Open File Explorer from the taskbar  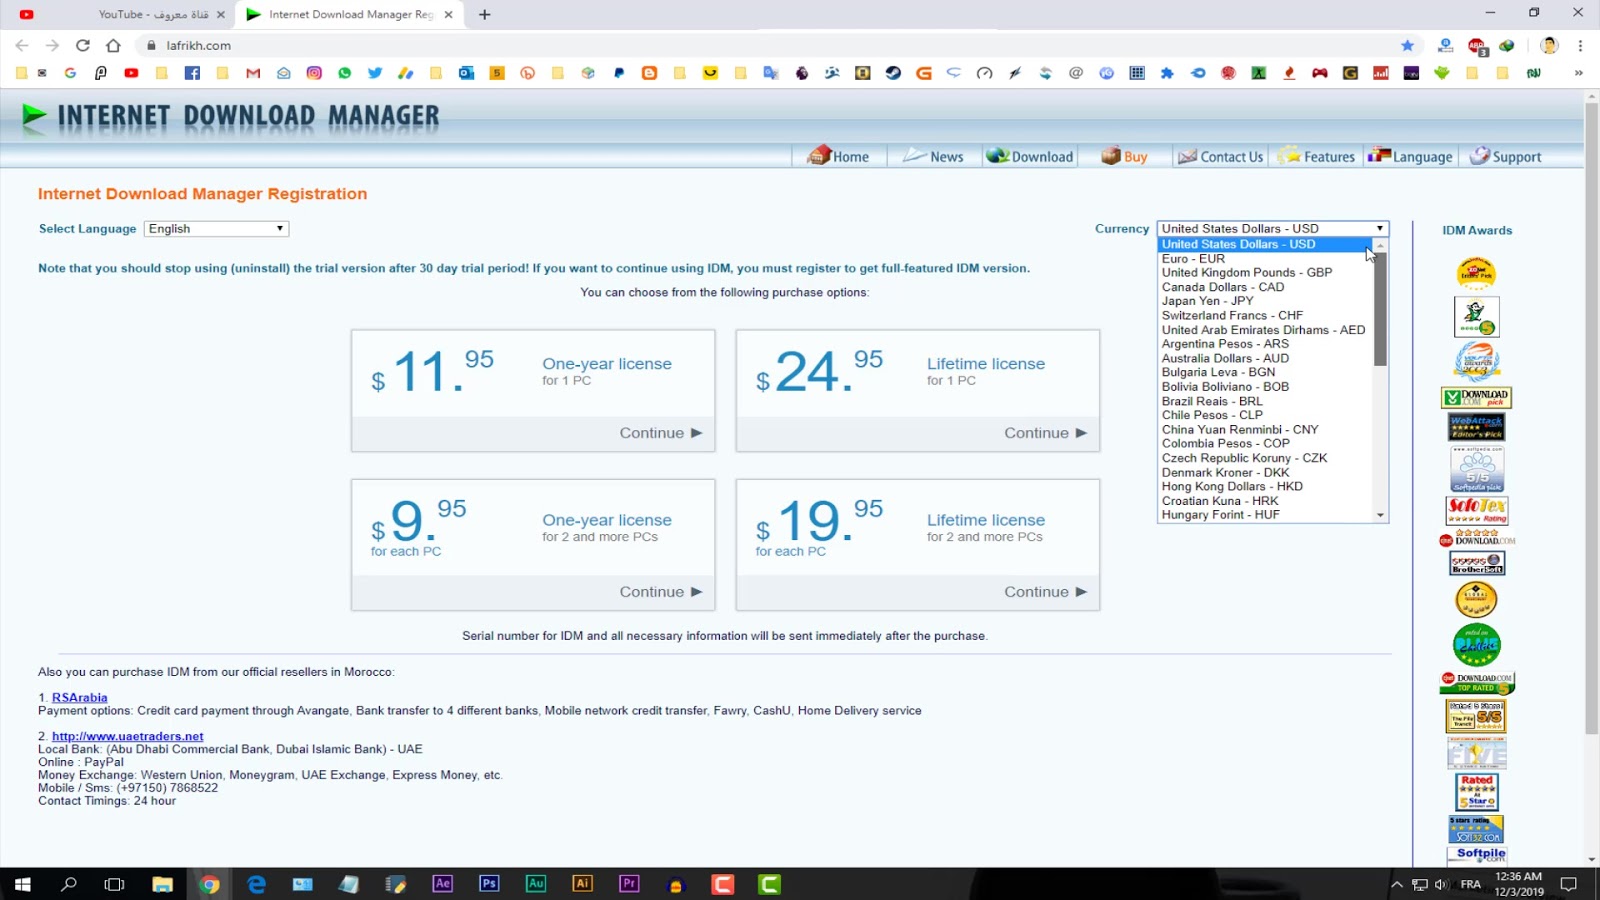click(x=162, y=884)
